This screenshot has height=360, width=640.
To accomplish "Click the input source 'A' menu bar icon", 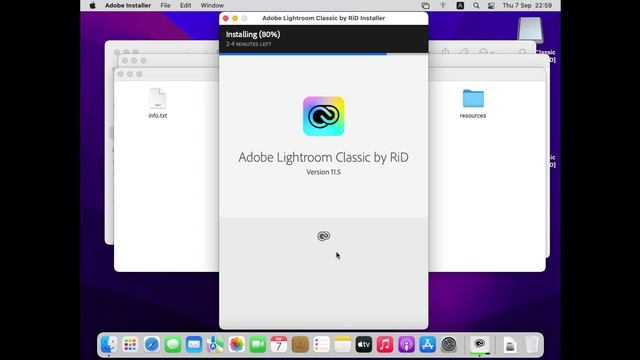I will click(460, 5).
